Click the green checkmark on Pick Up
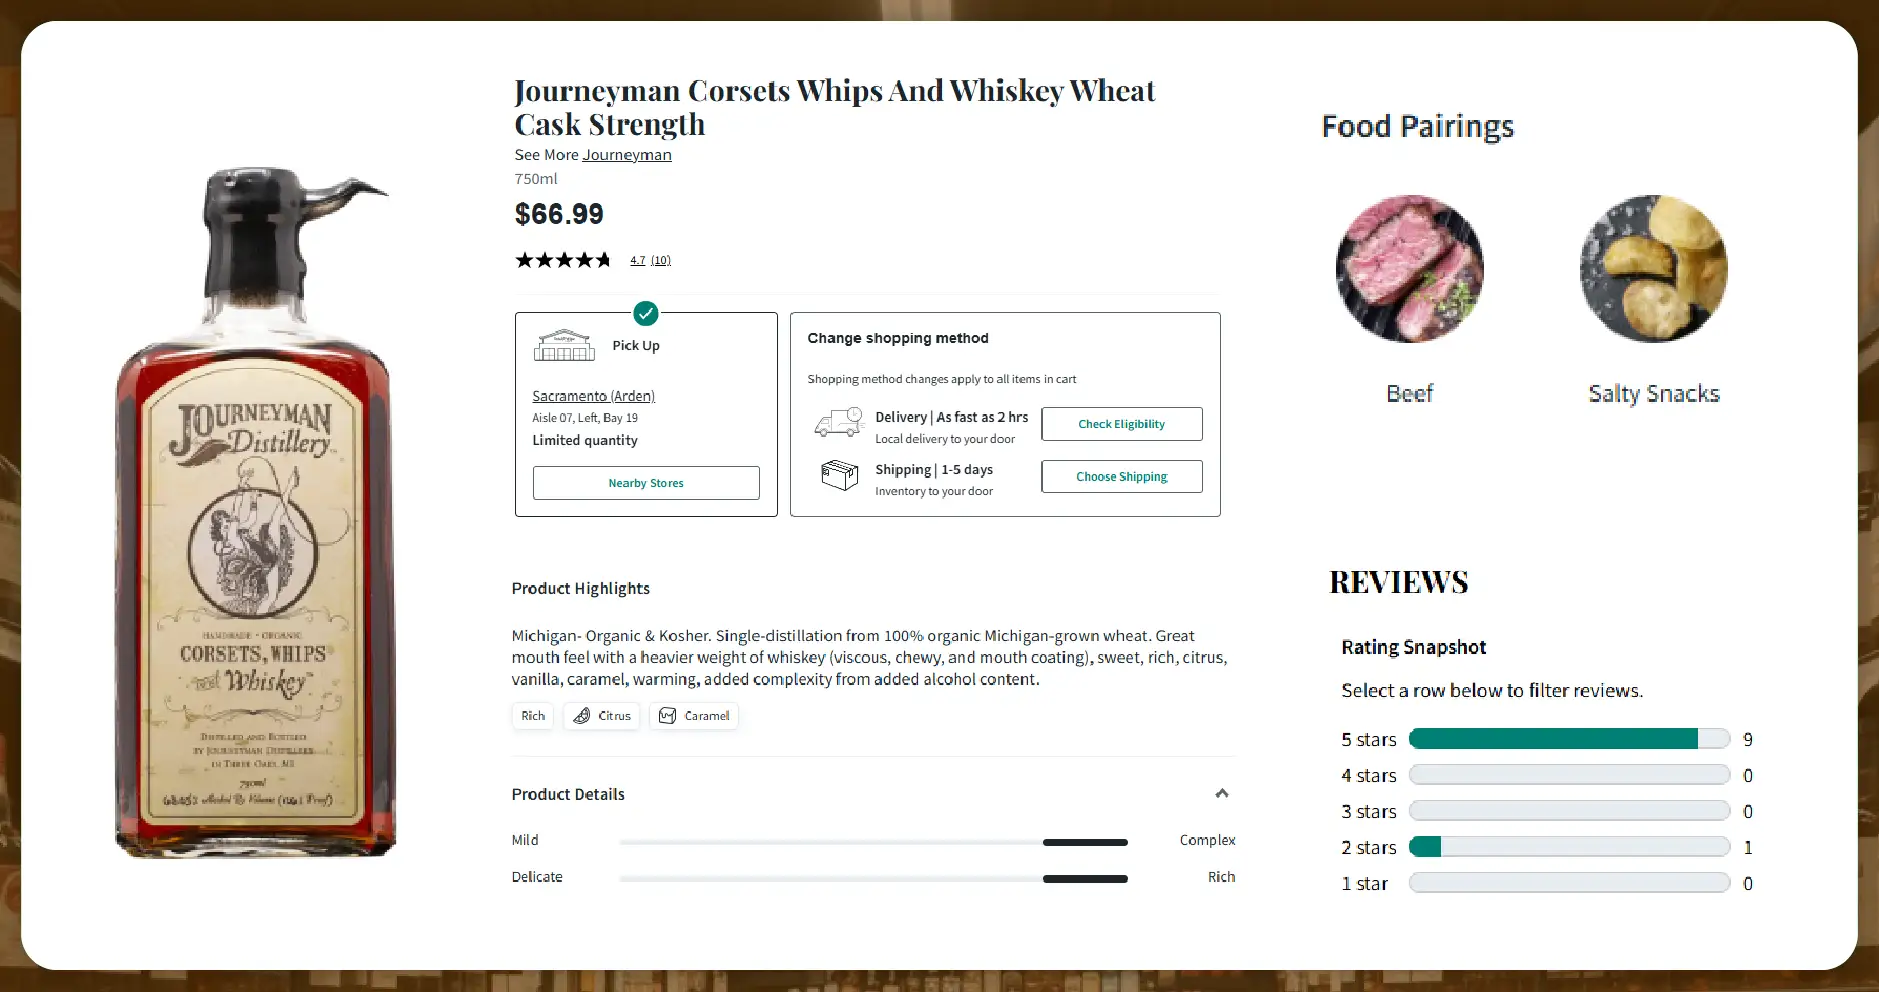 [x=646, y=313]
